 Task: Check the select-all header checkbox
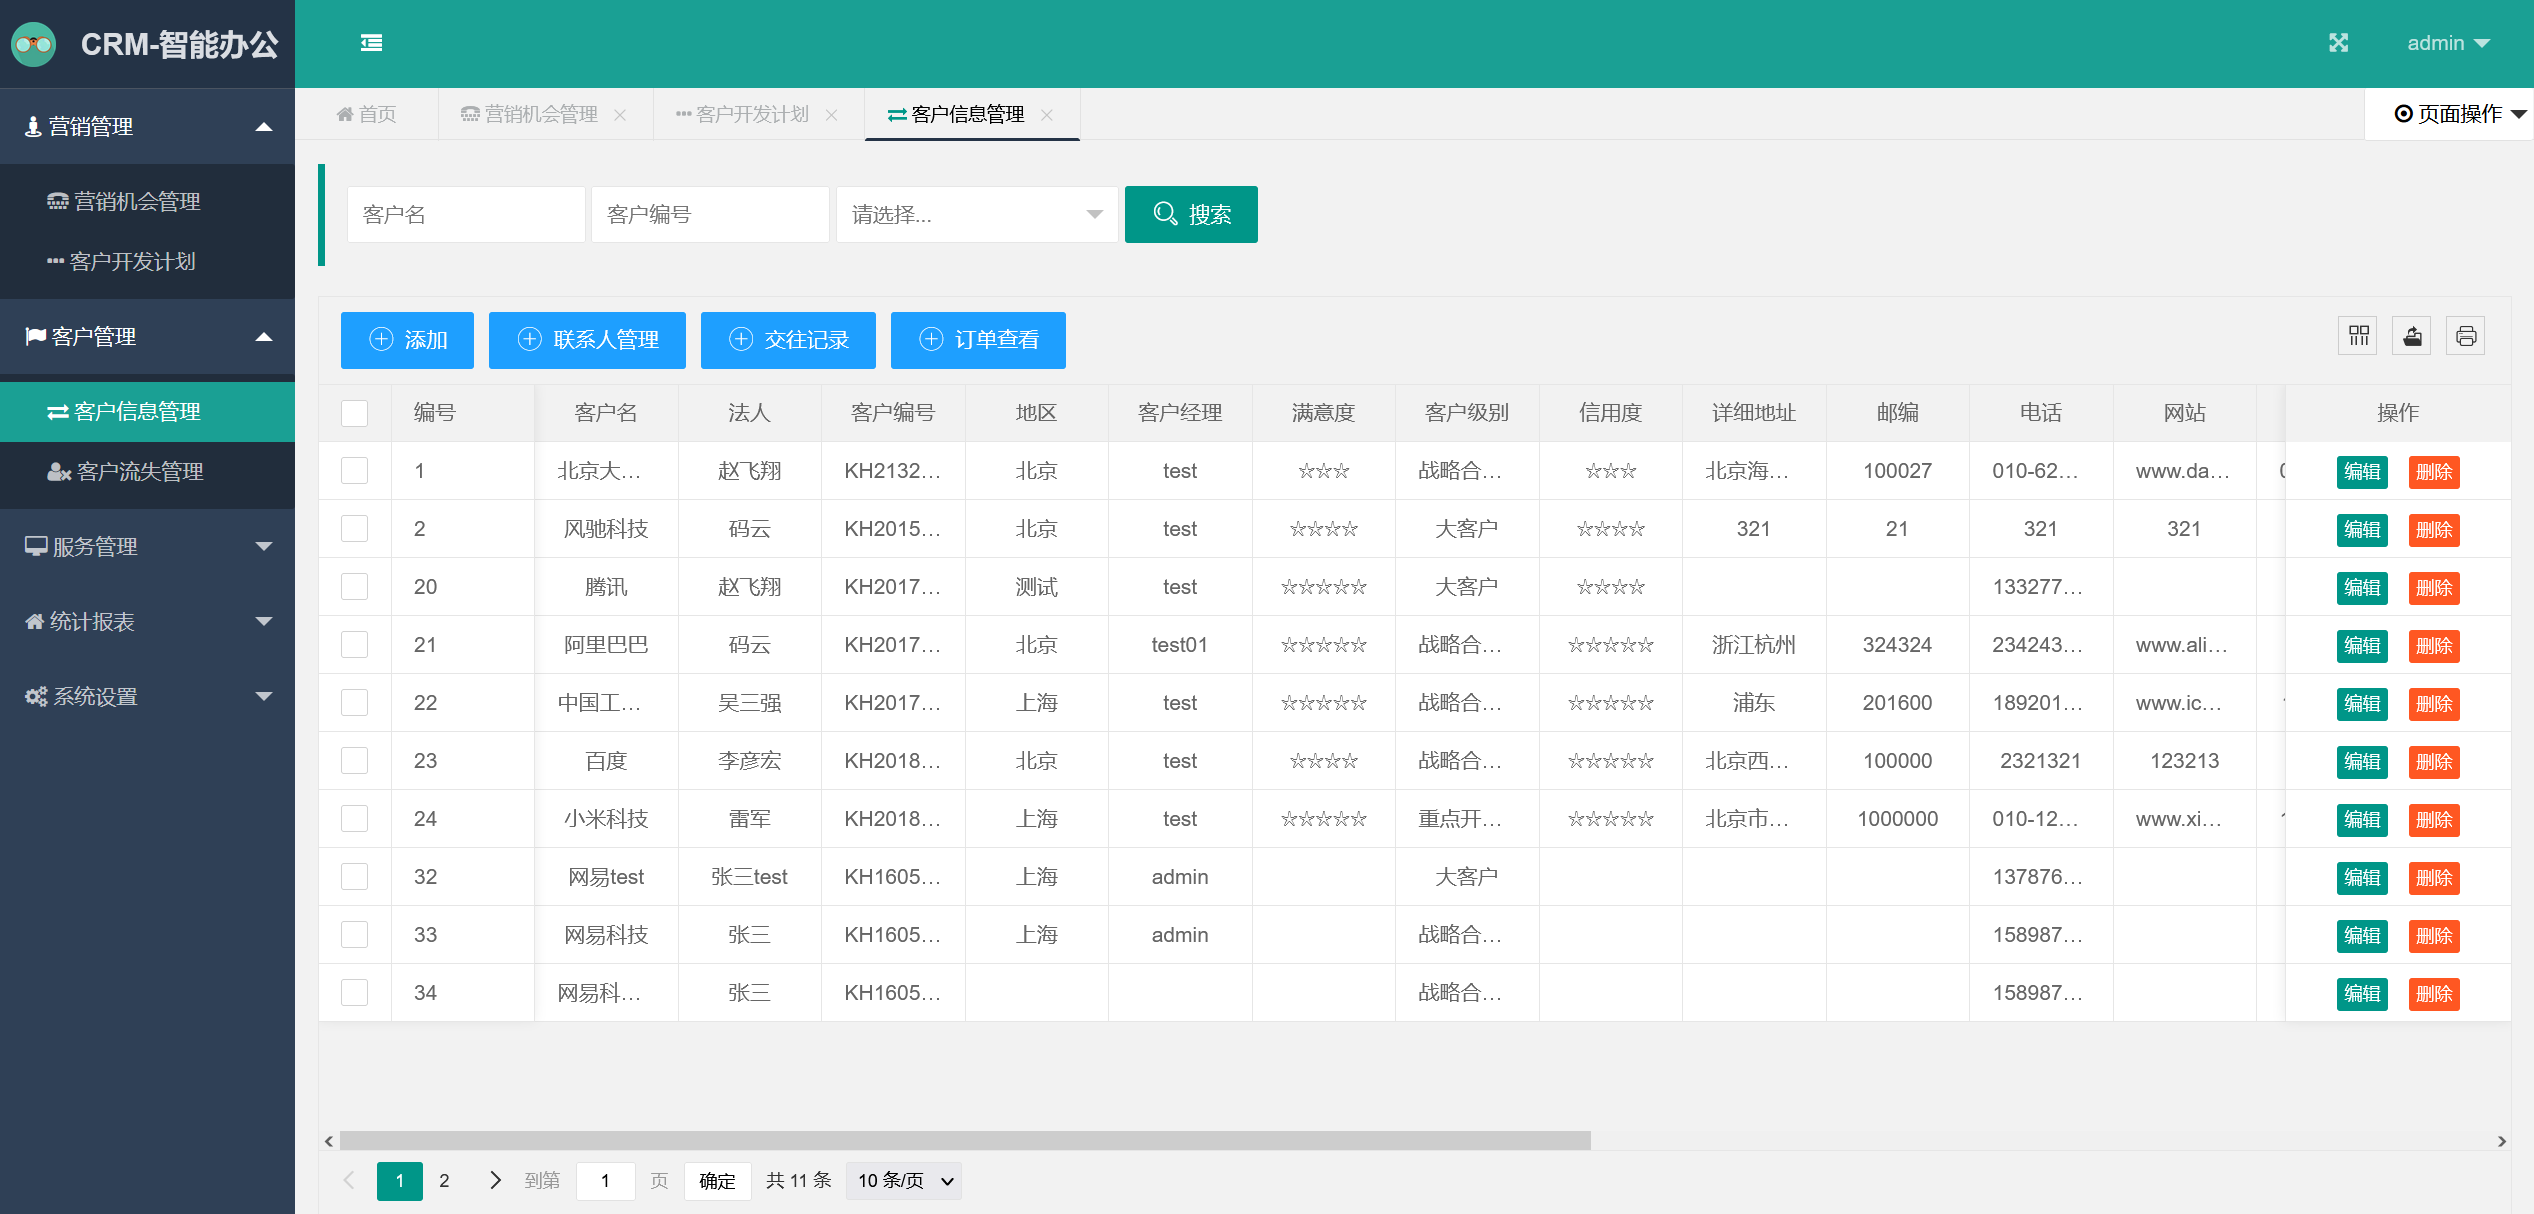coord(355,413)
